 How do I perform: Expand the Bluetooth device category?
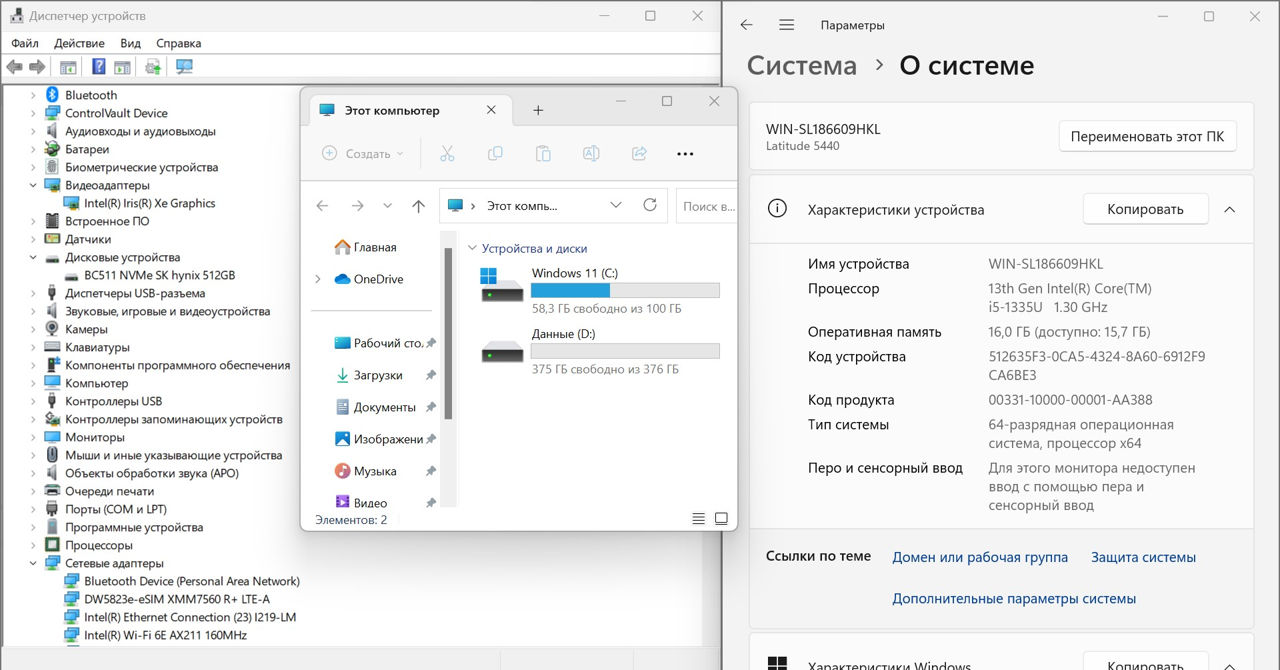tap(33, 95)
